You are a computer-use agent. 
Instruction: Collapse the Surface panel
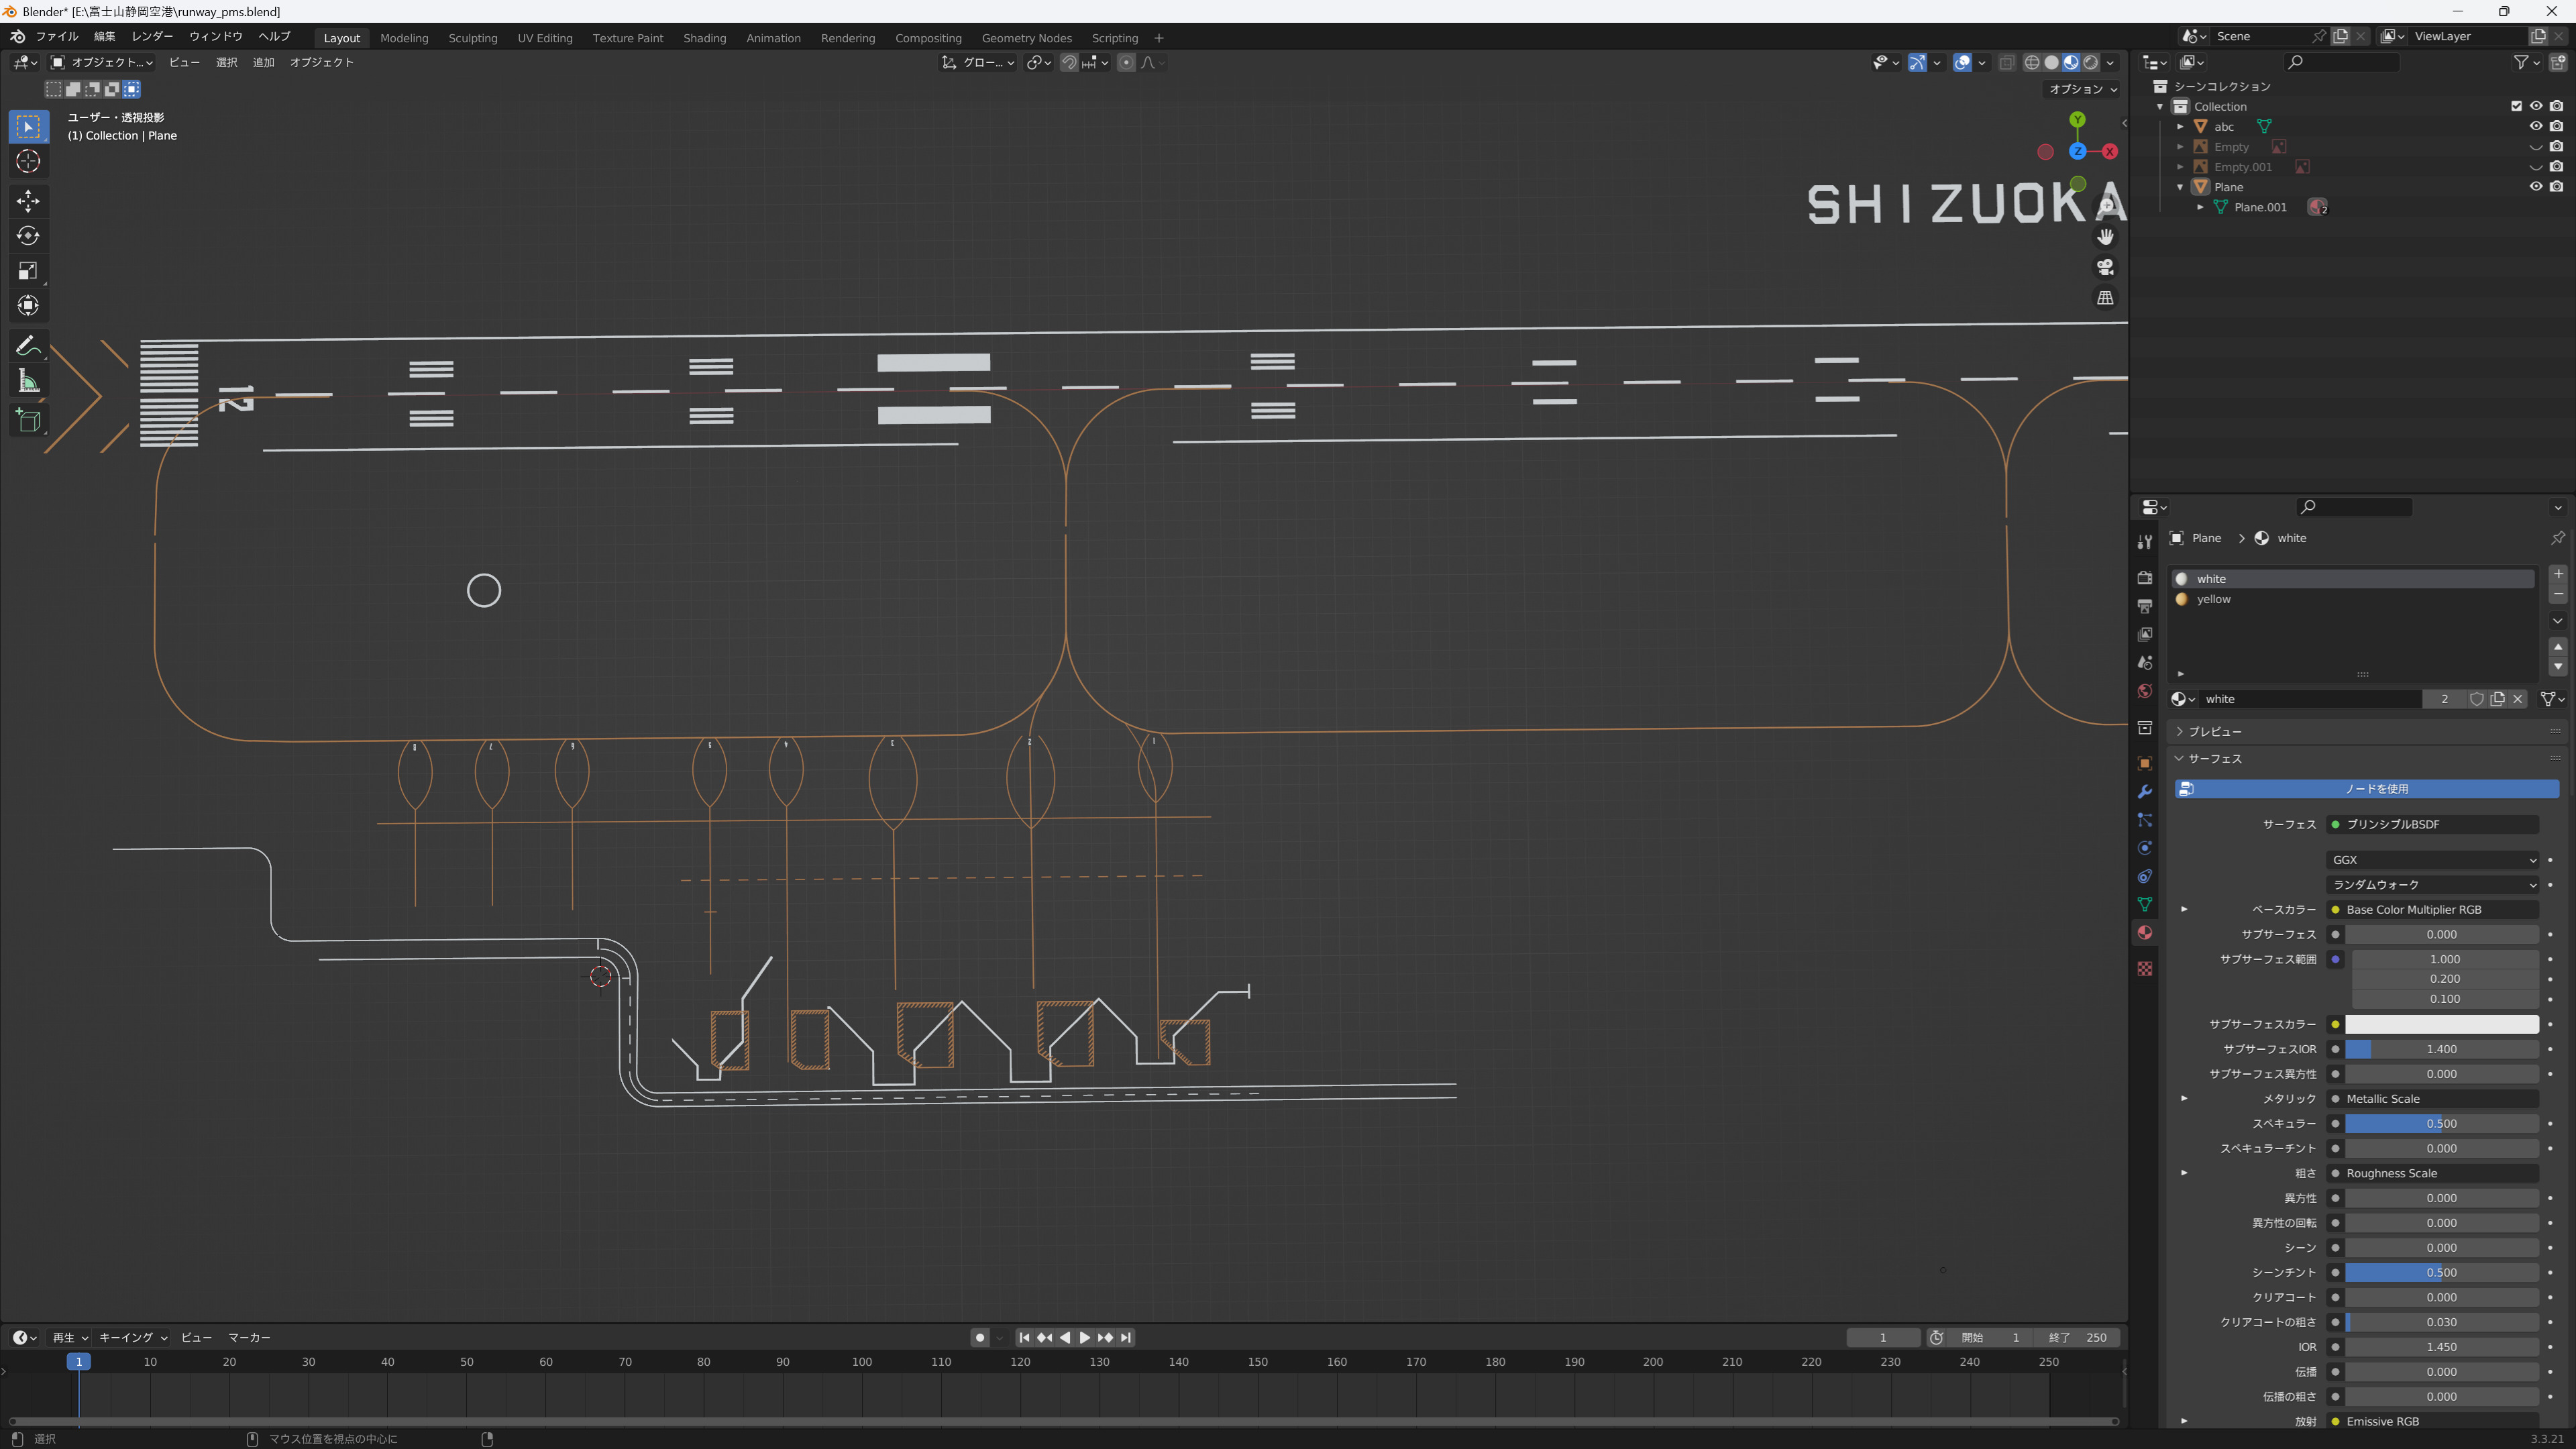pyautogui.click(x=2213, y=759)
